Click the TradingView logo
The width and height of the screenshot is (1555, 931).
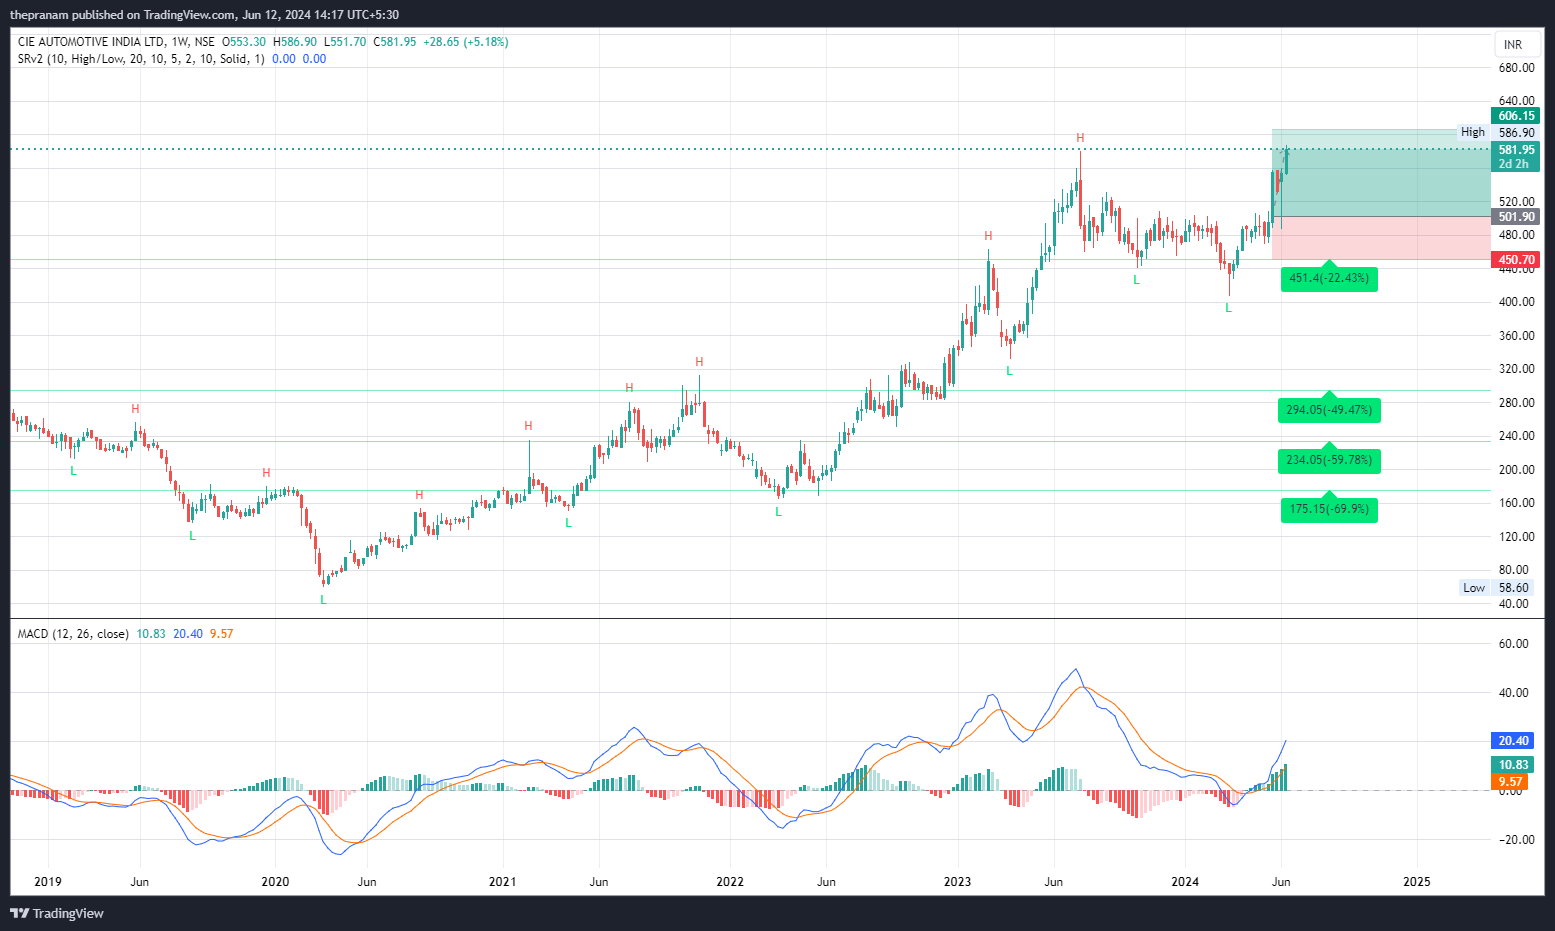pos(57,913)
